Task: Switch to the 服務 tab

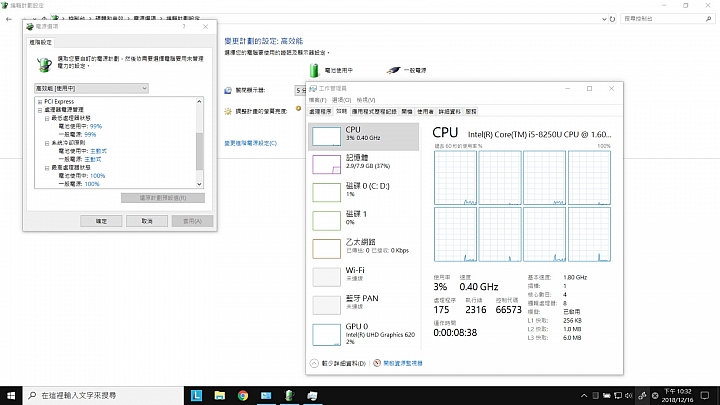Action: click(471, 112)
